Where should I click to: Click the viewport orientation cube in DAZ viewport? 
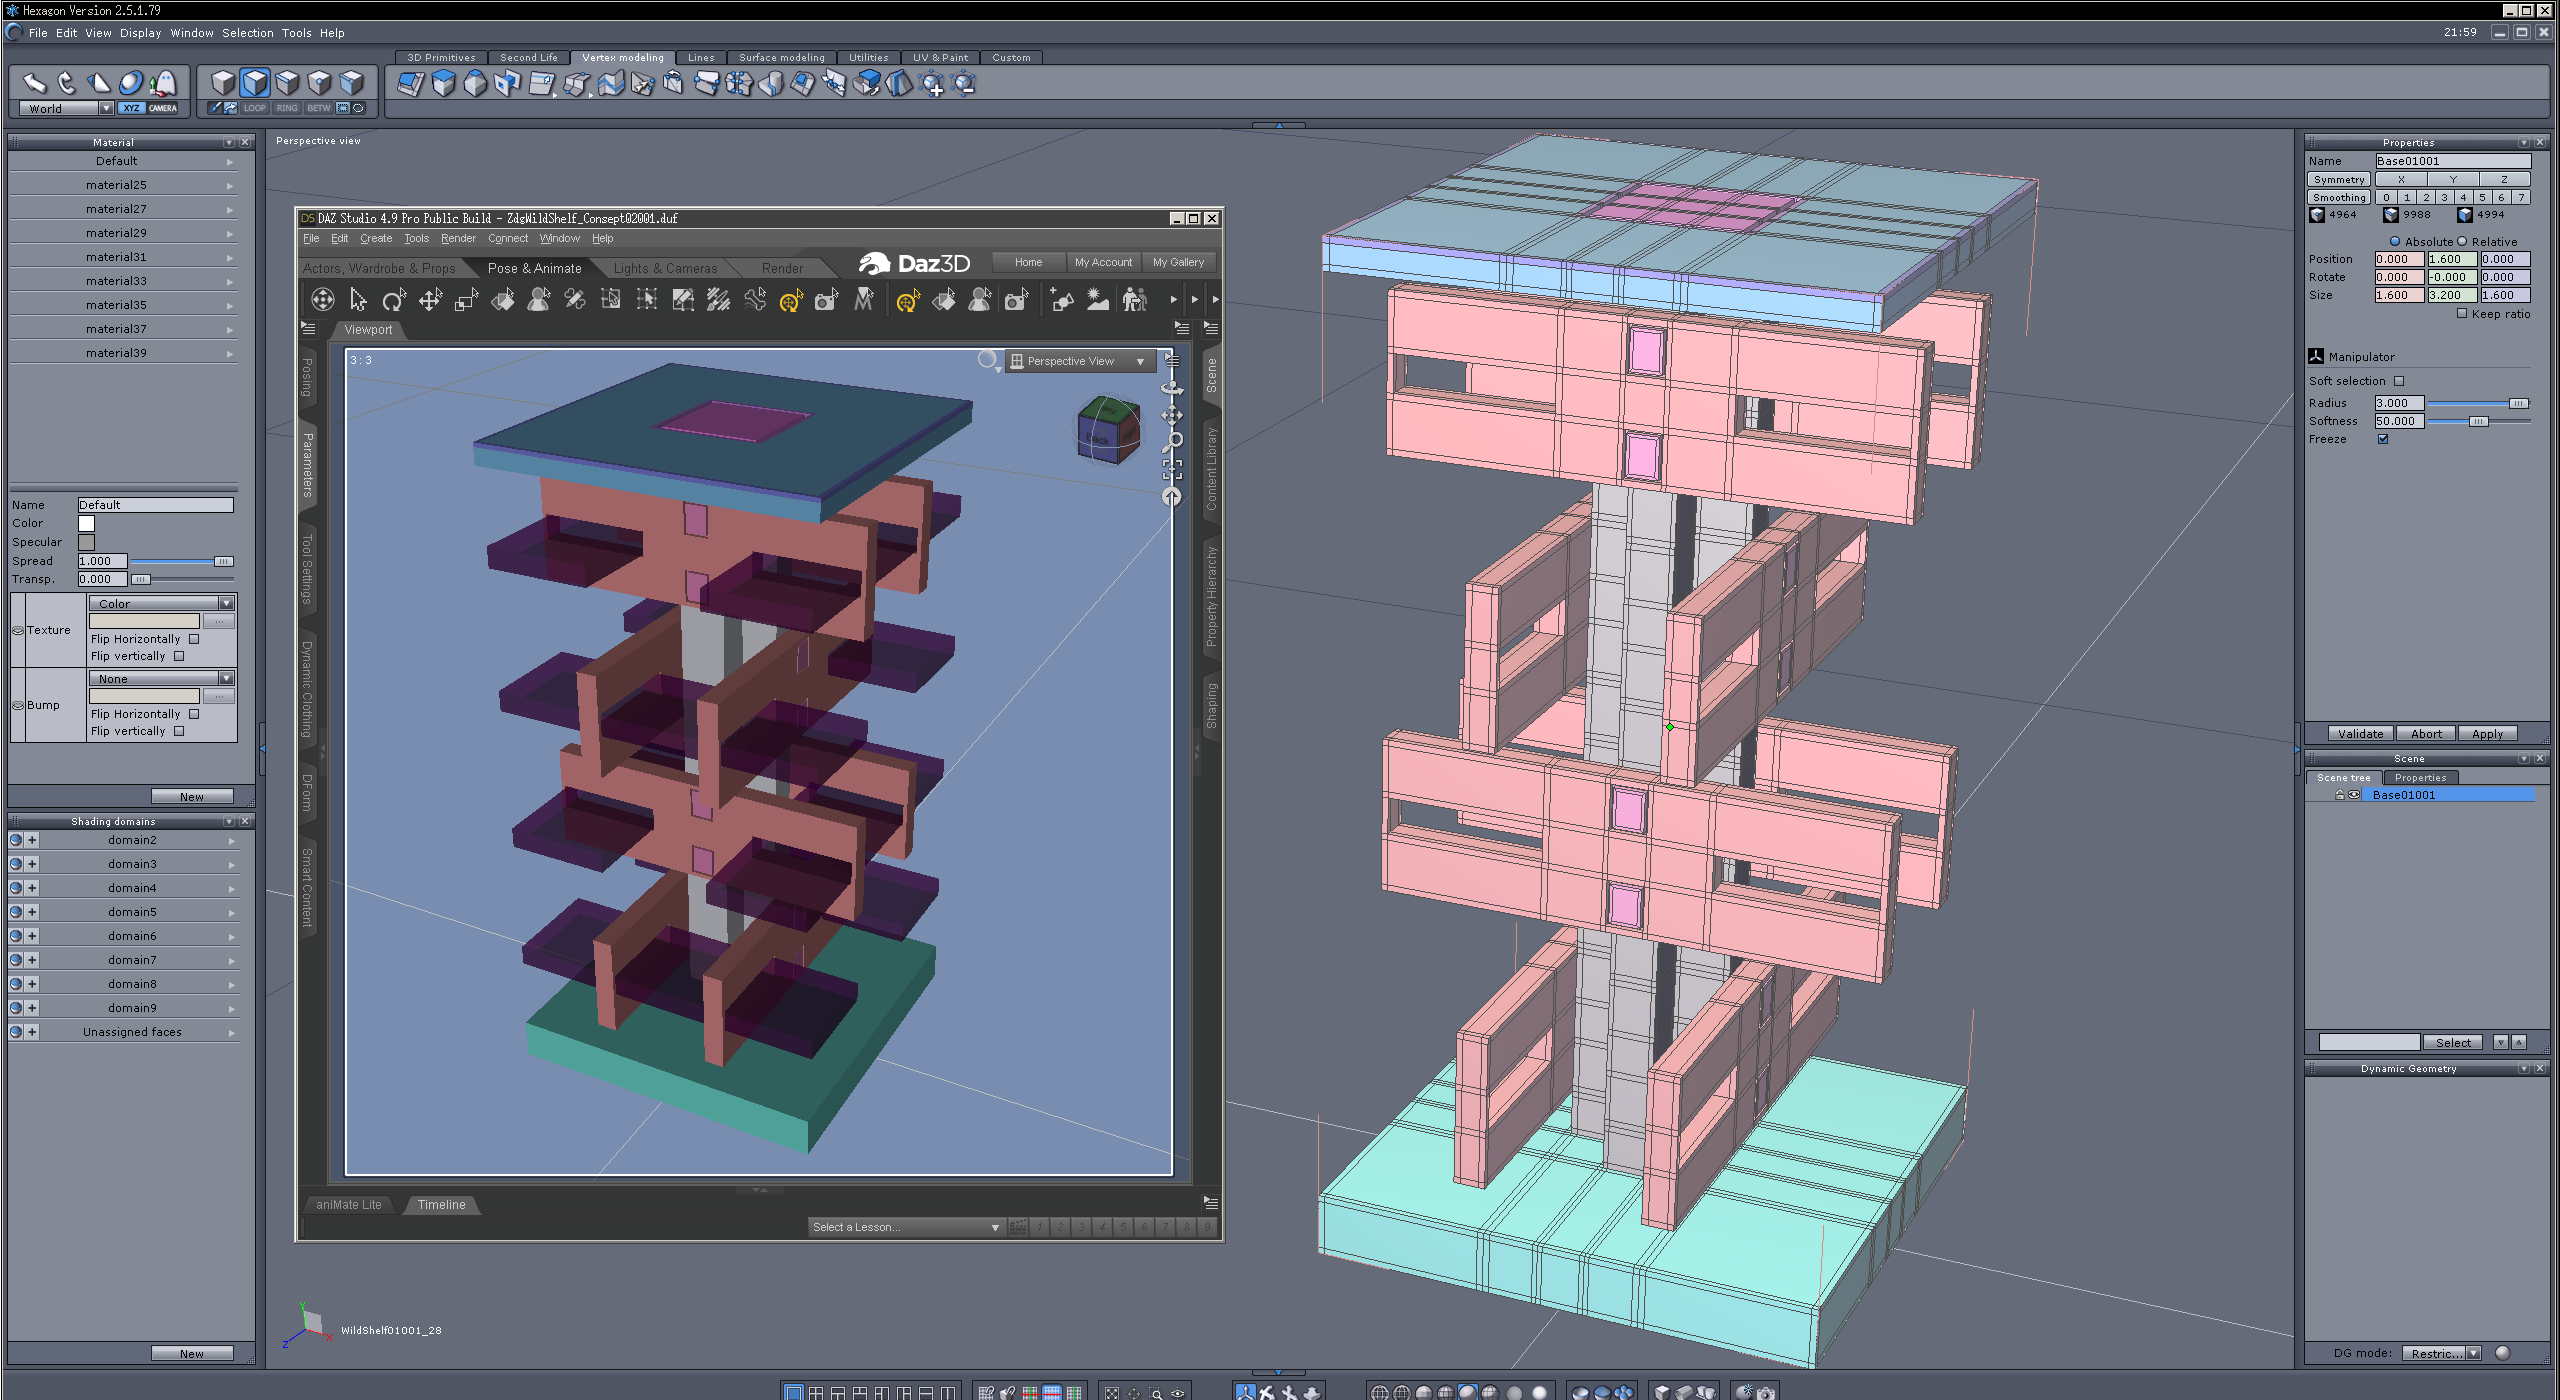(1108, 430)
